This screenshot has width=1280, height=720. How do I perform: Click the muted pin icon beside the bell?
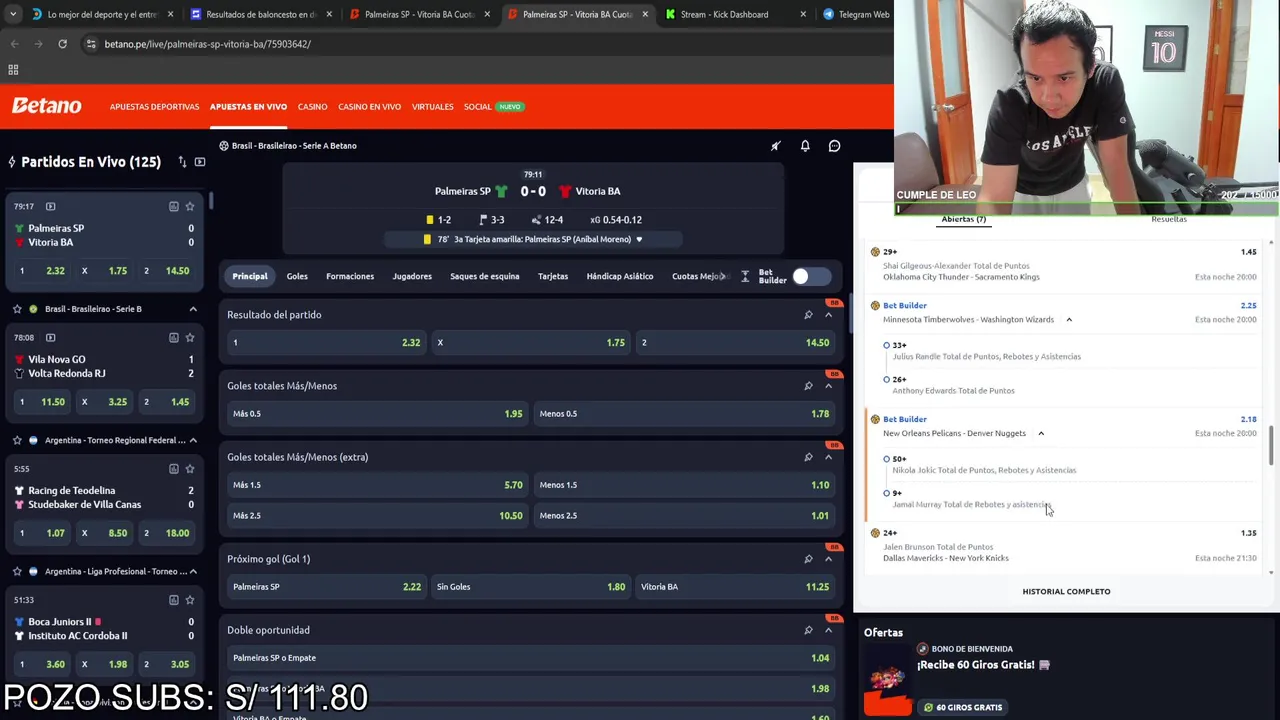(775, 146)
